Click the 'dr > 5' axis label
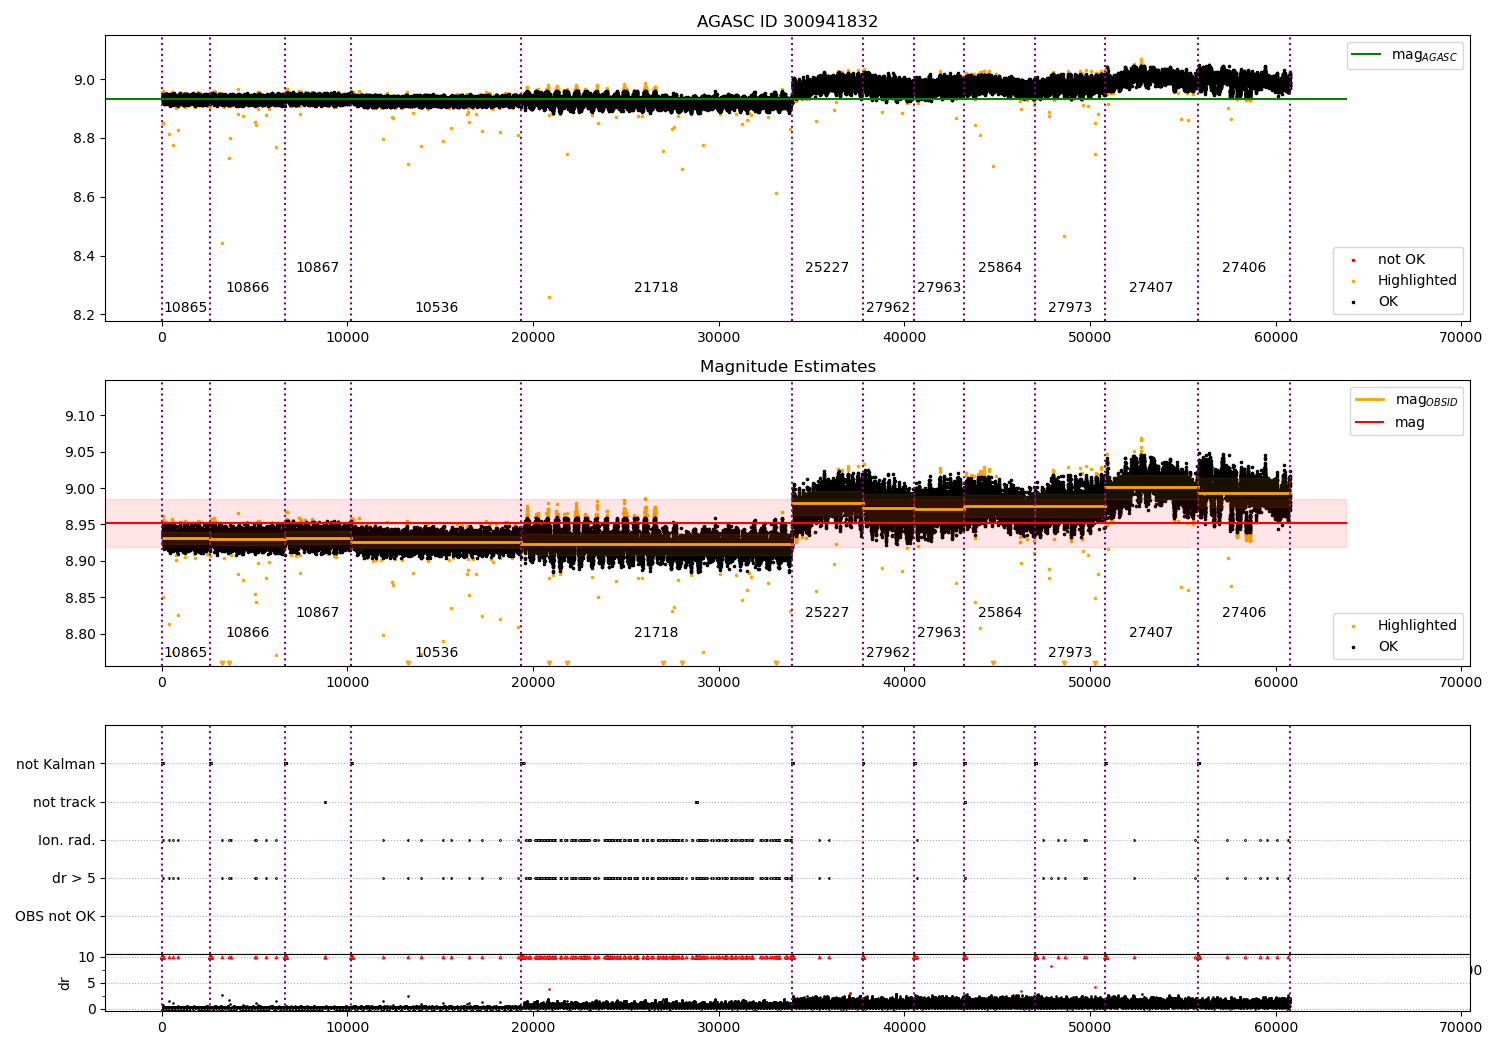The image size is (1500, 1050). [74, 878]
